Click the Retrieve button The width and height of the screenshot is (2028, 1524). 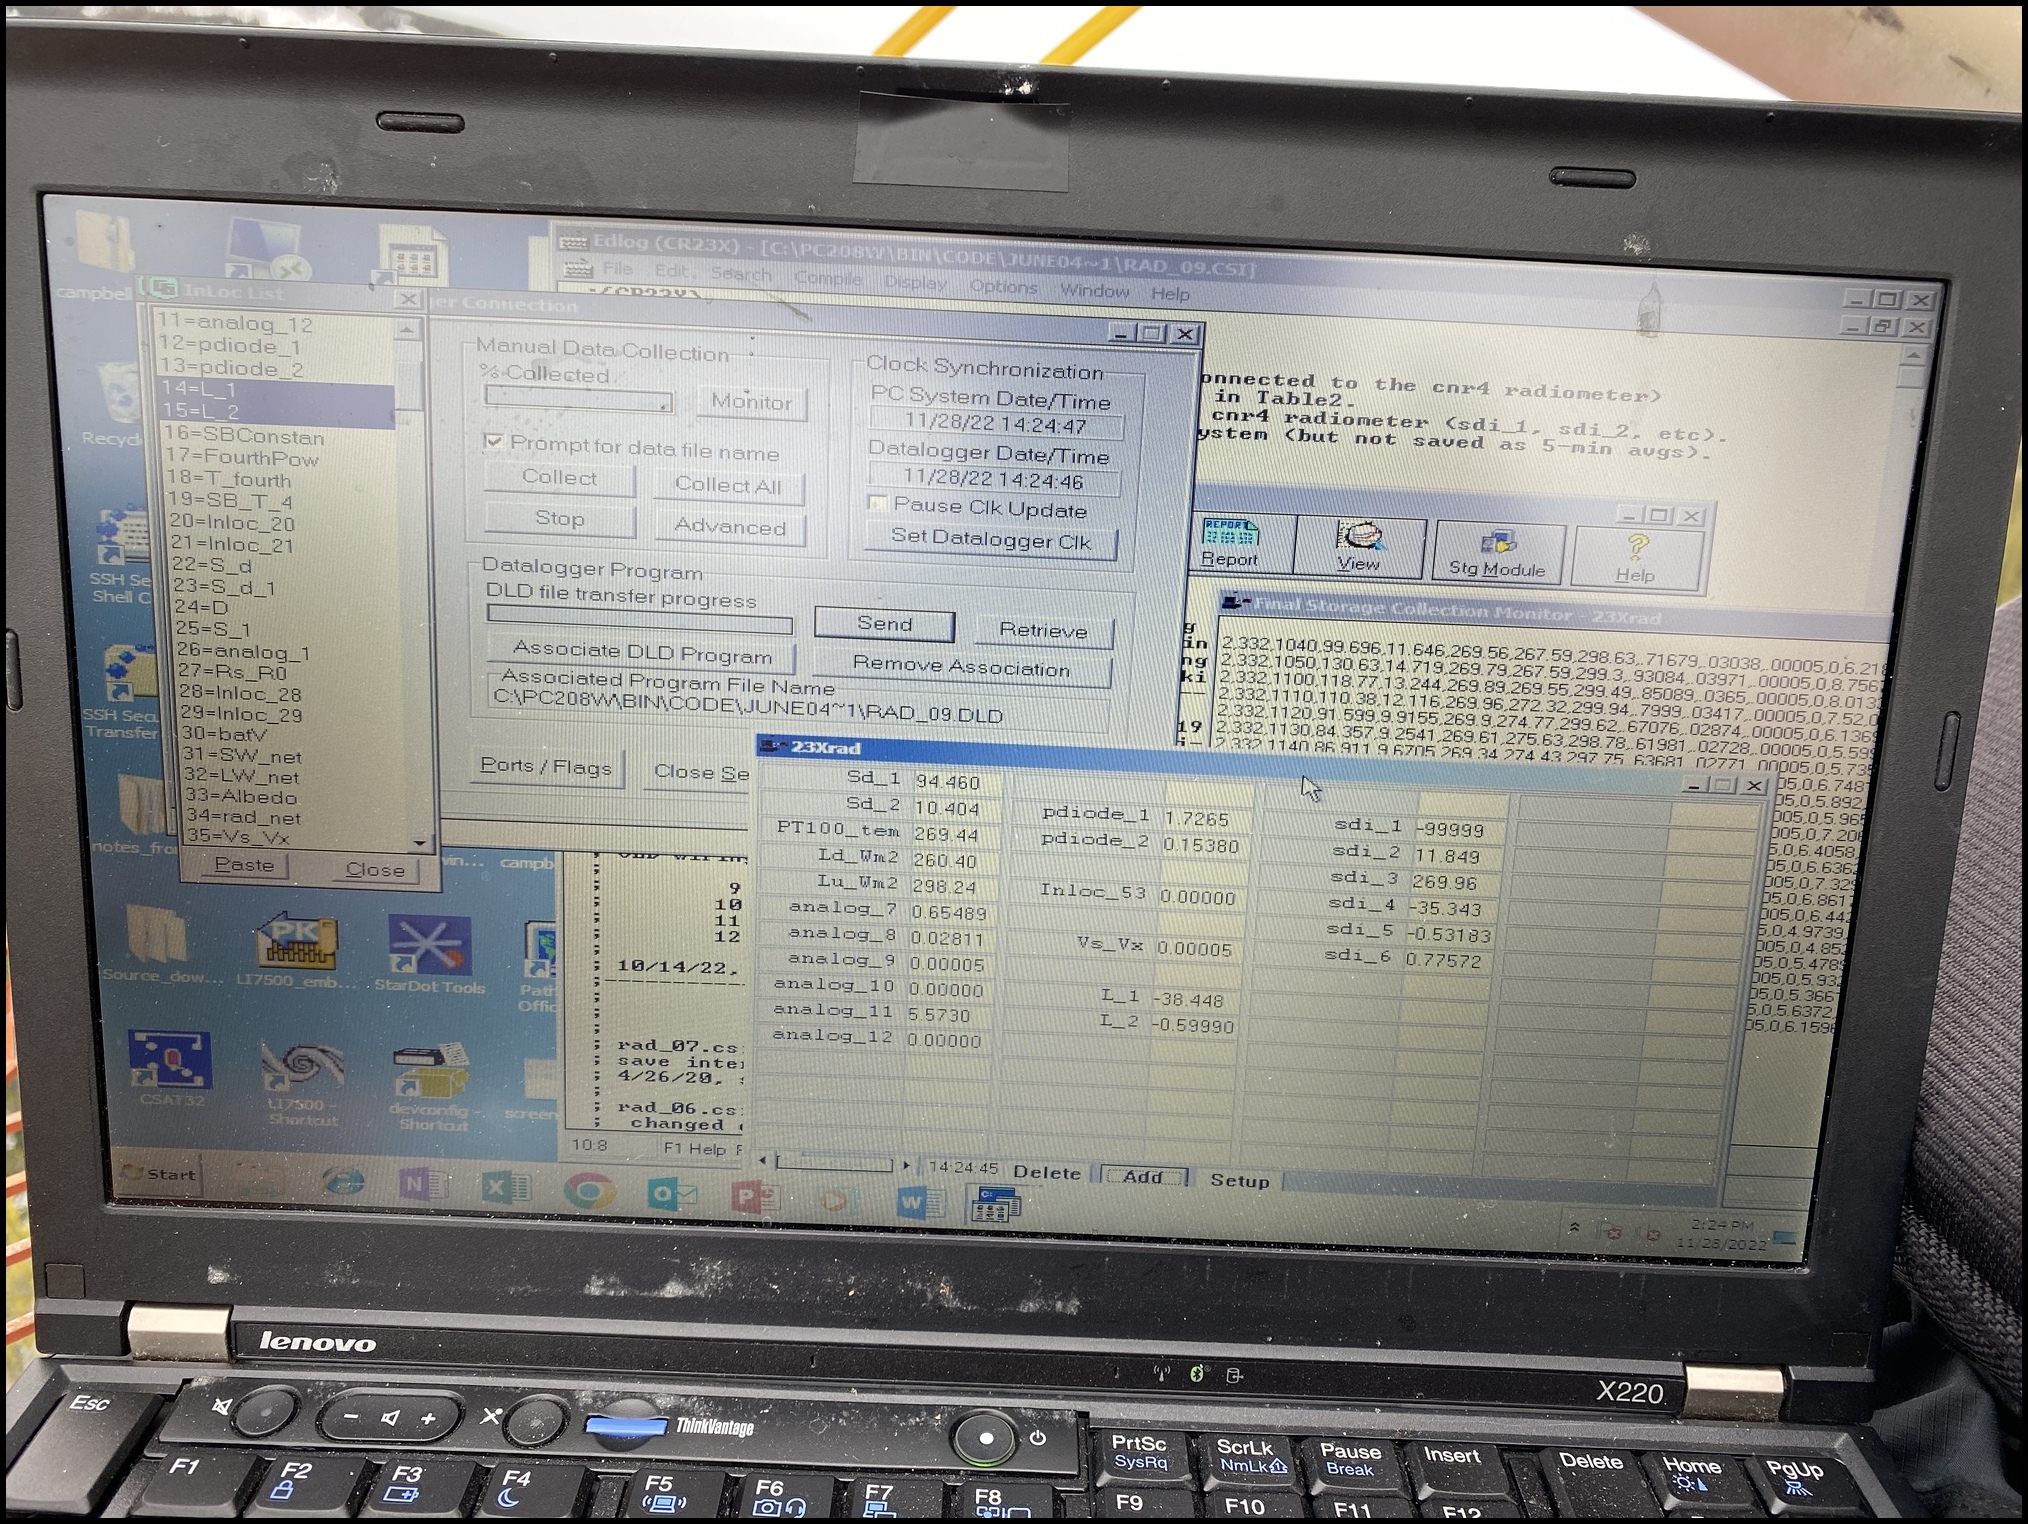(x=1043, y=630)
